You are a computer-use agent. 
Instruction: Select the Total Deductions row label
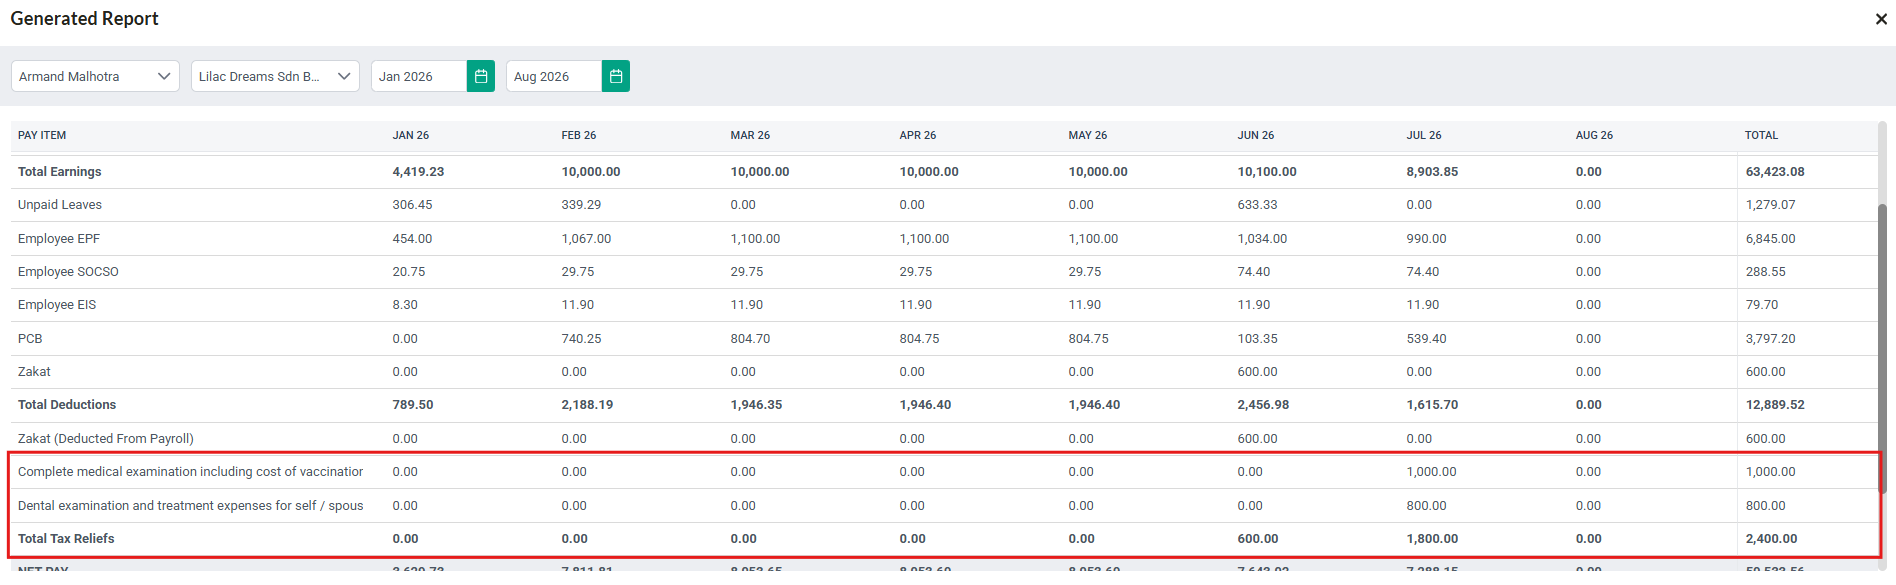pos(67,405)
